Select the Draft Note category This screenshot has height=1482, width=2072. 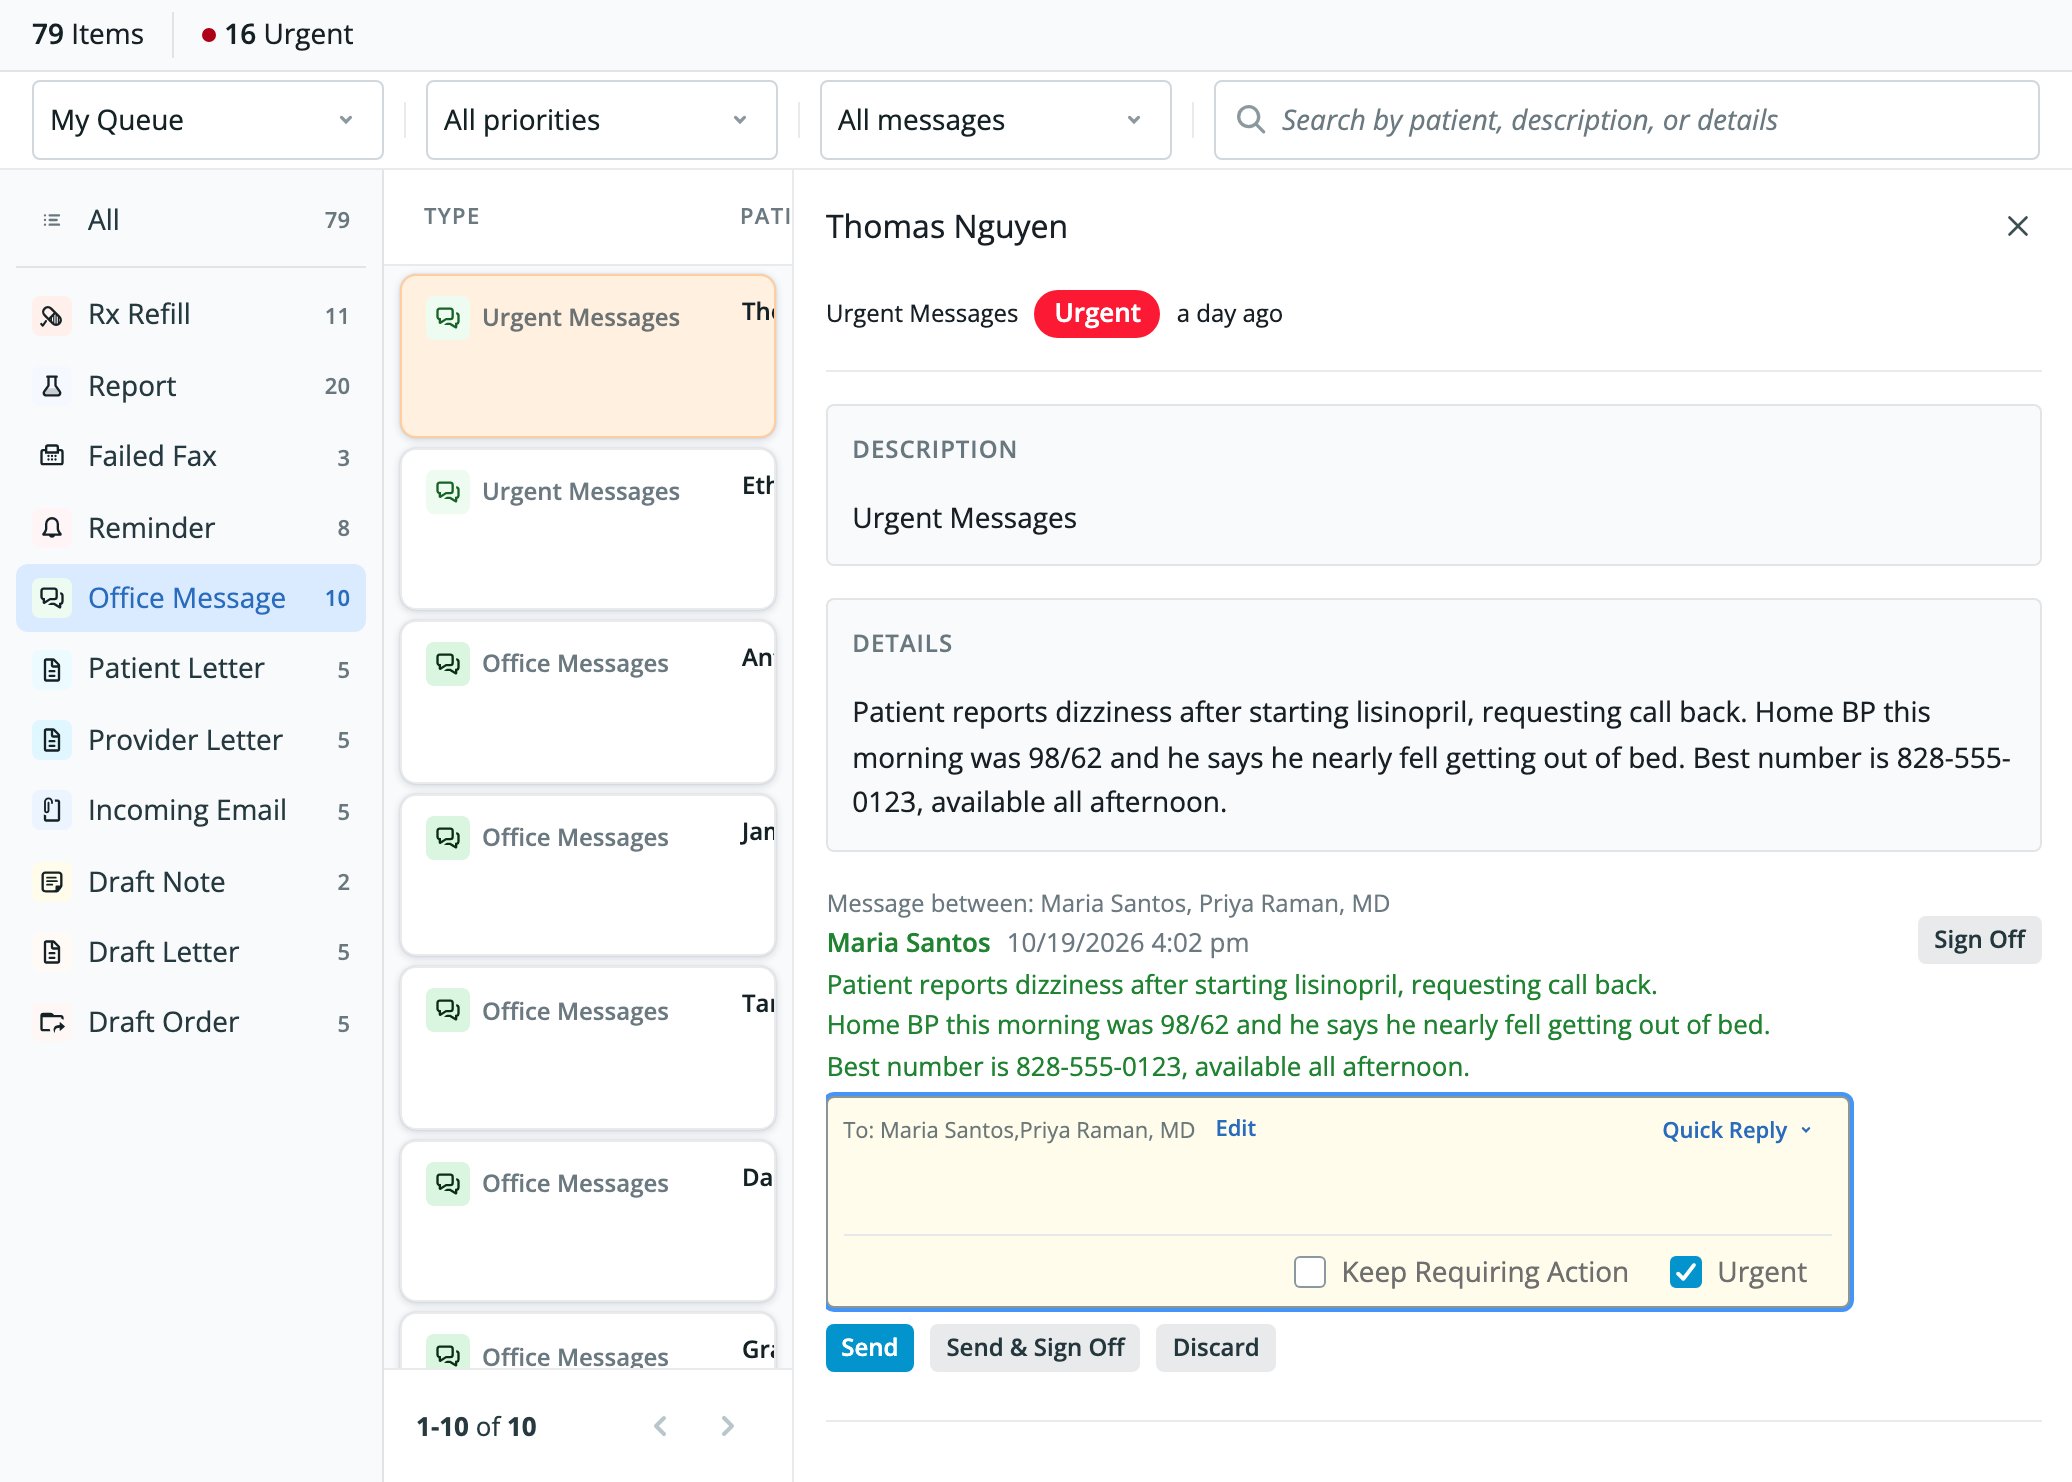tap(191, 882)
